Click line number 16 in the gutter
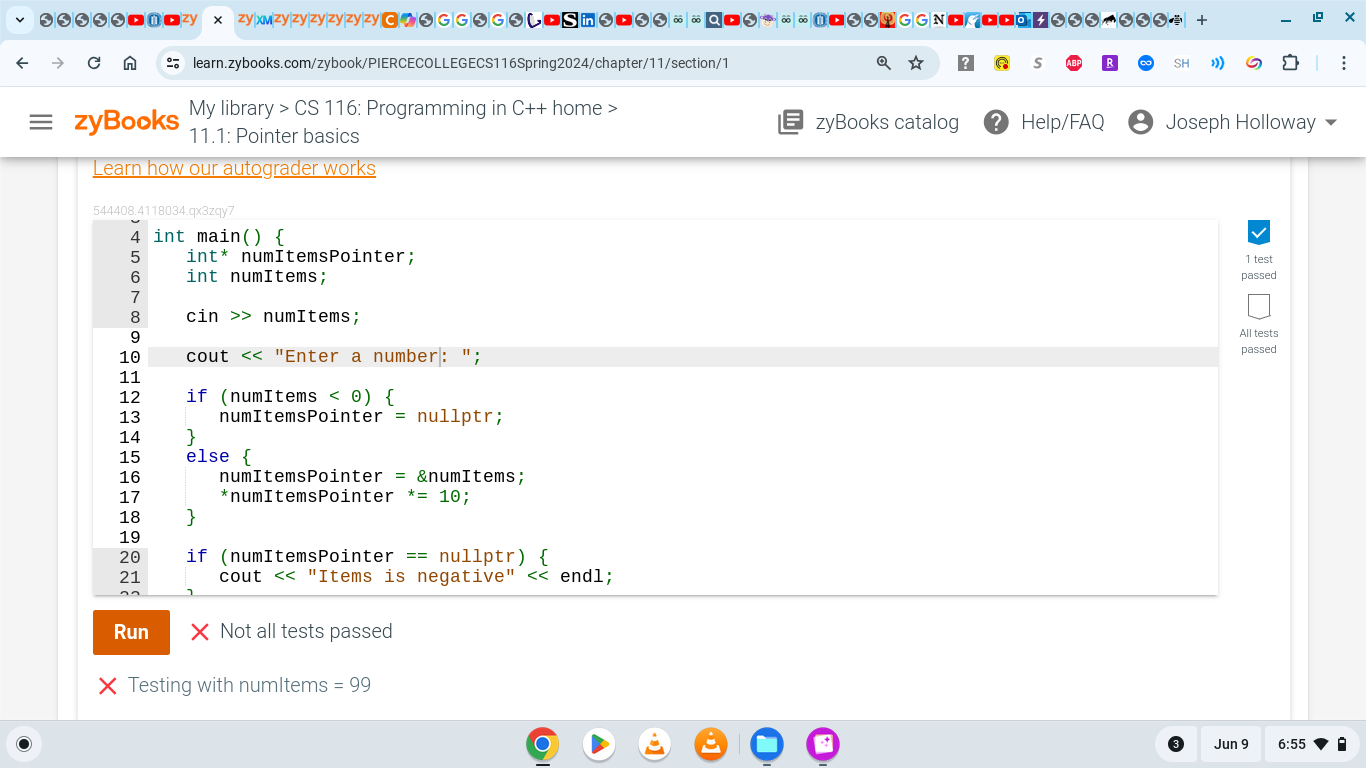1366x768 pixels. 129,477
